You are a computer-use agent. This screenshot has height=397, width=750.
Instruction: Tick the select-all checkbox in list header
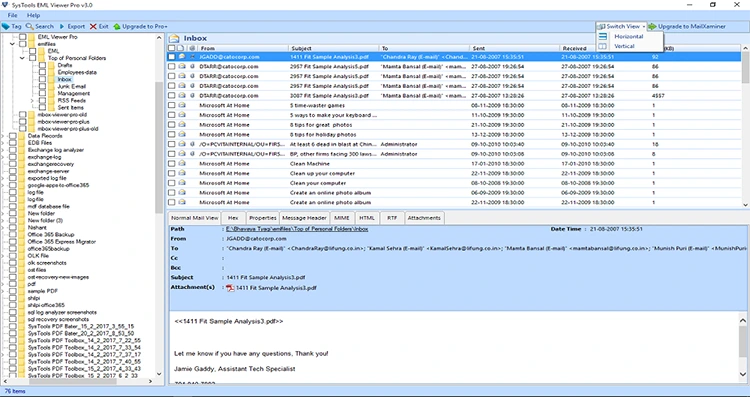click(172, 48)
